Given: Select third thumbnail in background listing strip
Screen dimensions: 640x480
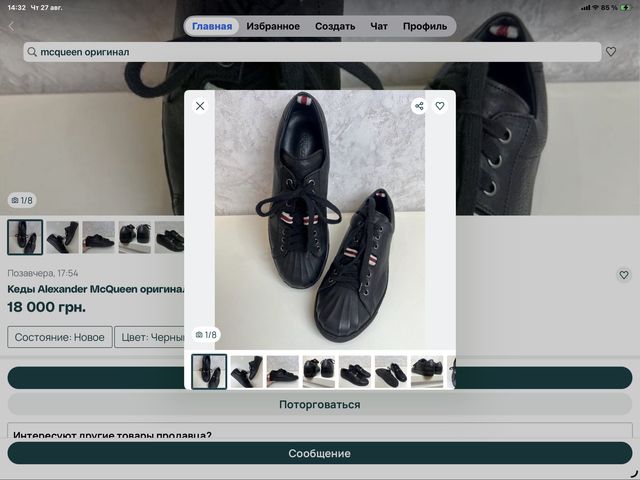Looking at the screenshot, I should [x=98, y=237].
